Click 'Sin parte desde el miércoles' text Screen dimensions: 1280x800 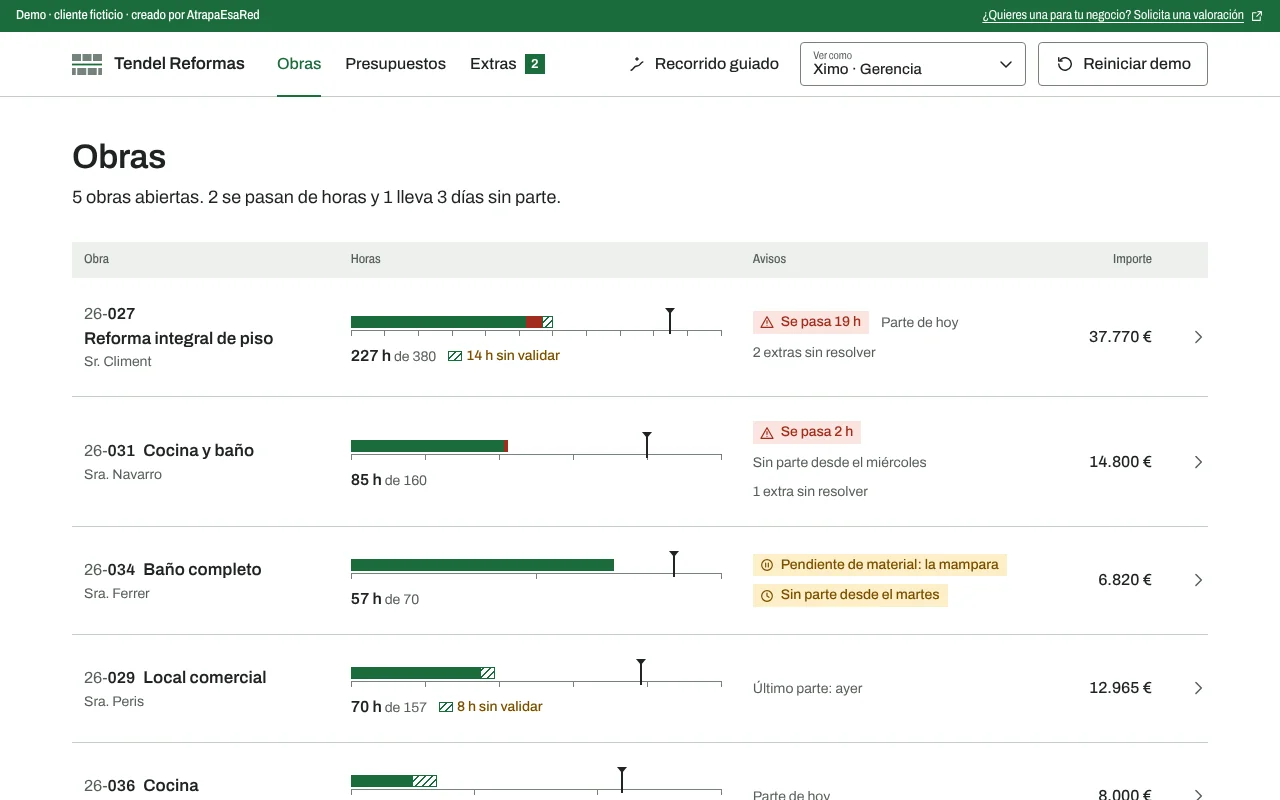click(840, 462)
